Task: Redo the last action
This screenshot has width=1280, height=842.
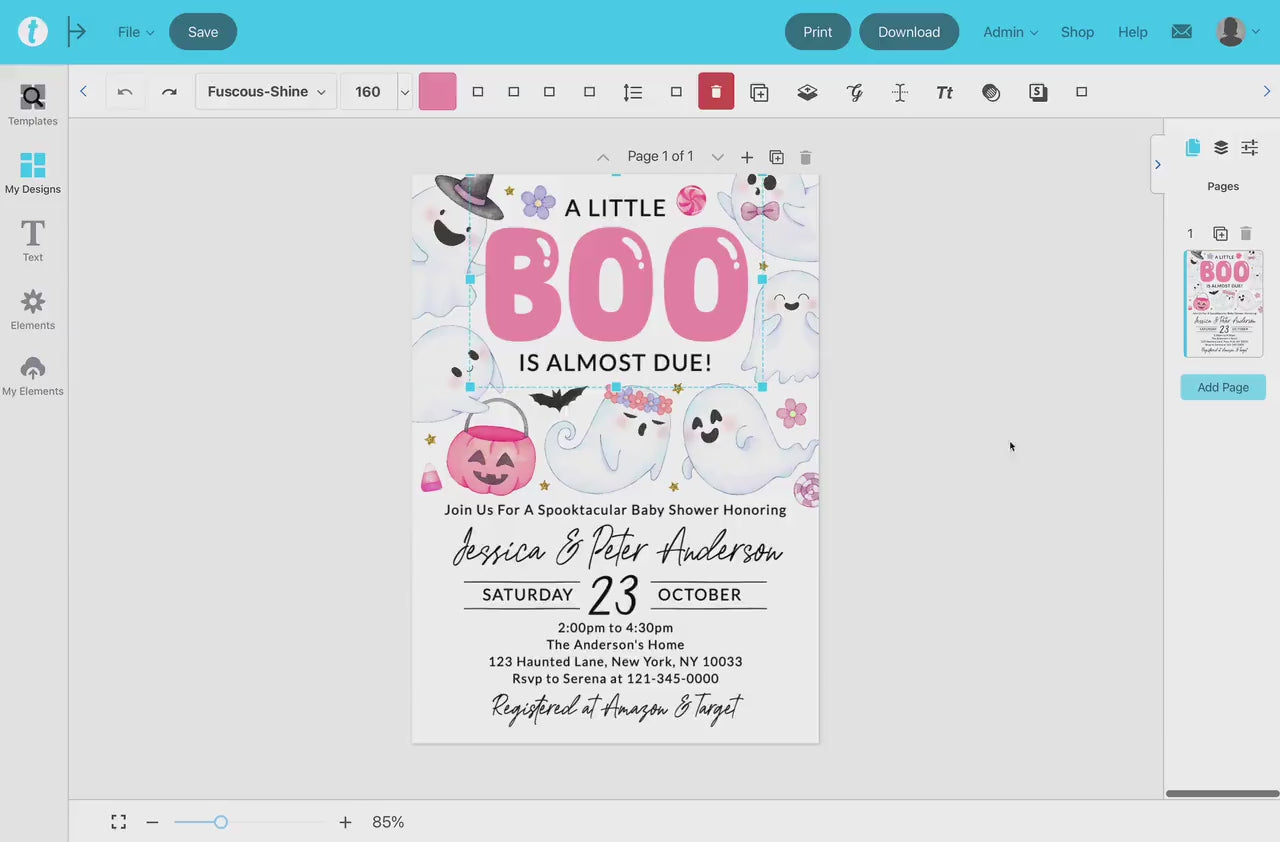Action: click(x=169, y=92)
